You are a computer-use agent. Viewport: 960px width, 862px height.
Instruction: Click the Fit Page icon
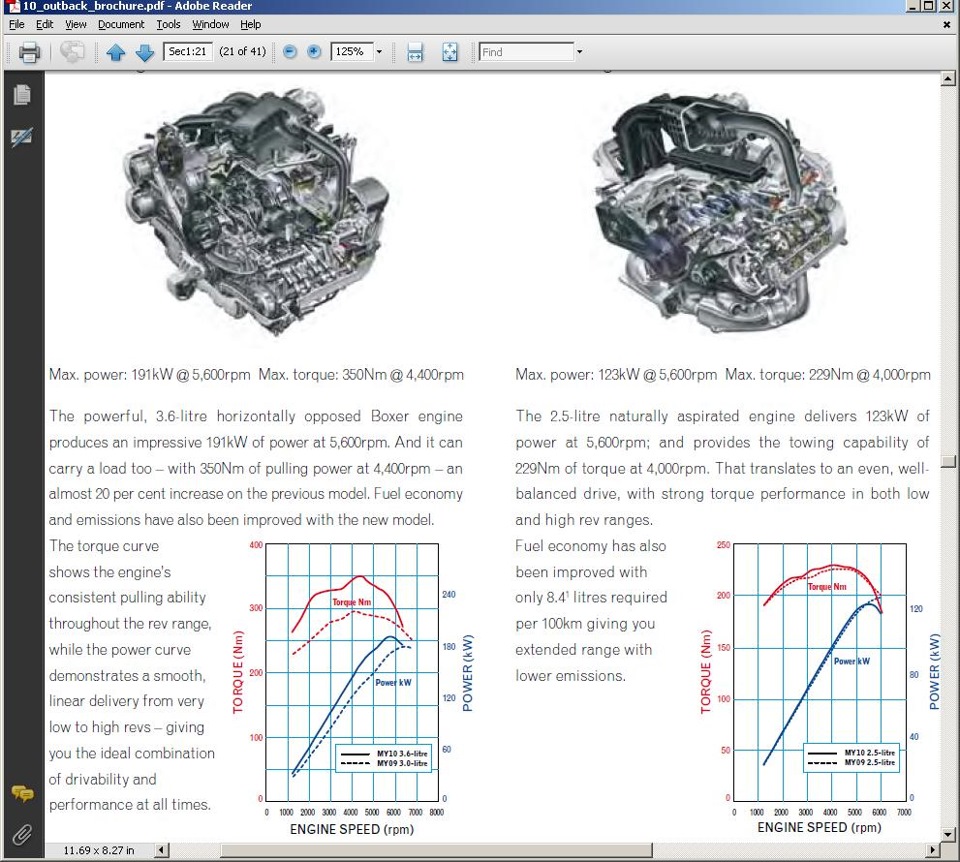(x=450, y=52)
